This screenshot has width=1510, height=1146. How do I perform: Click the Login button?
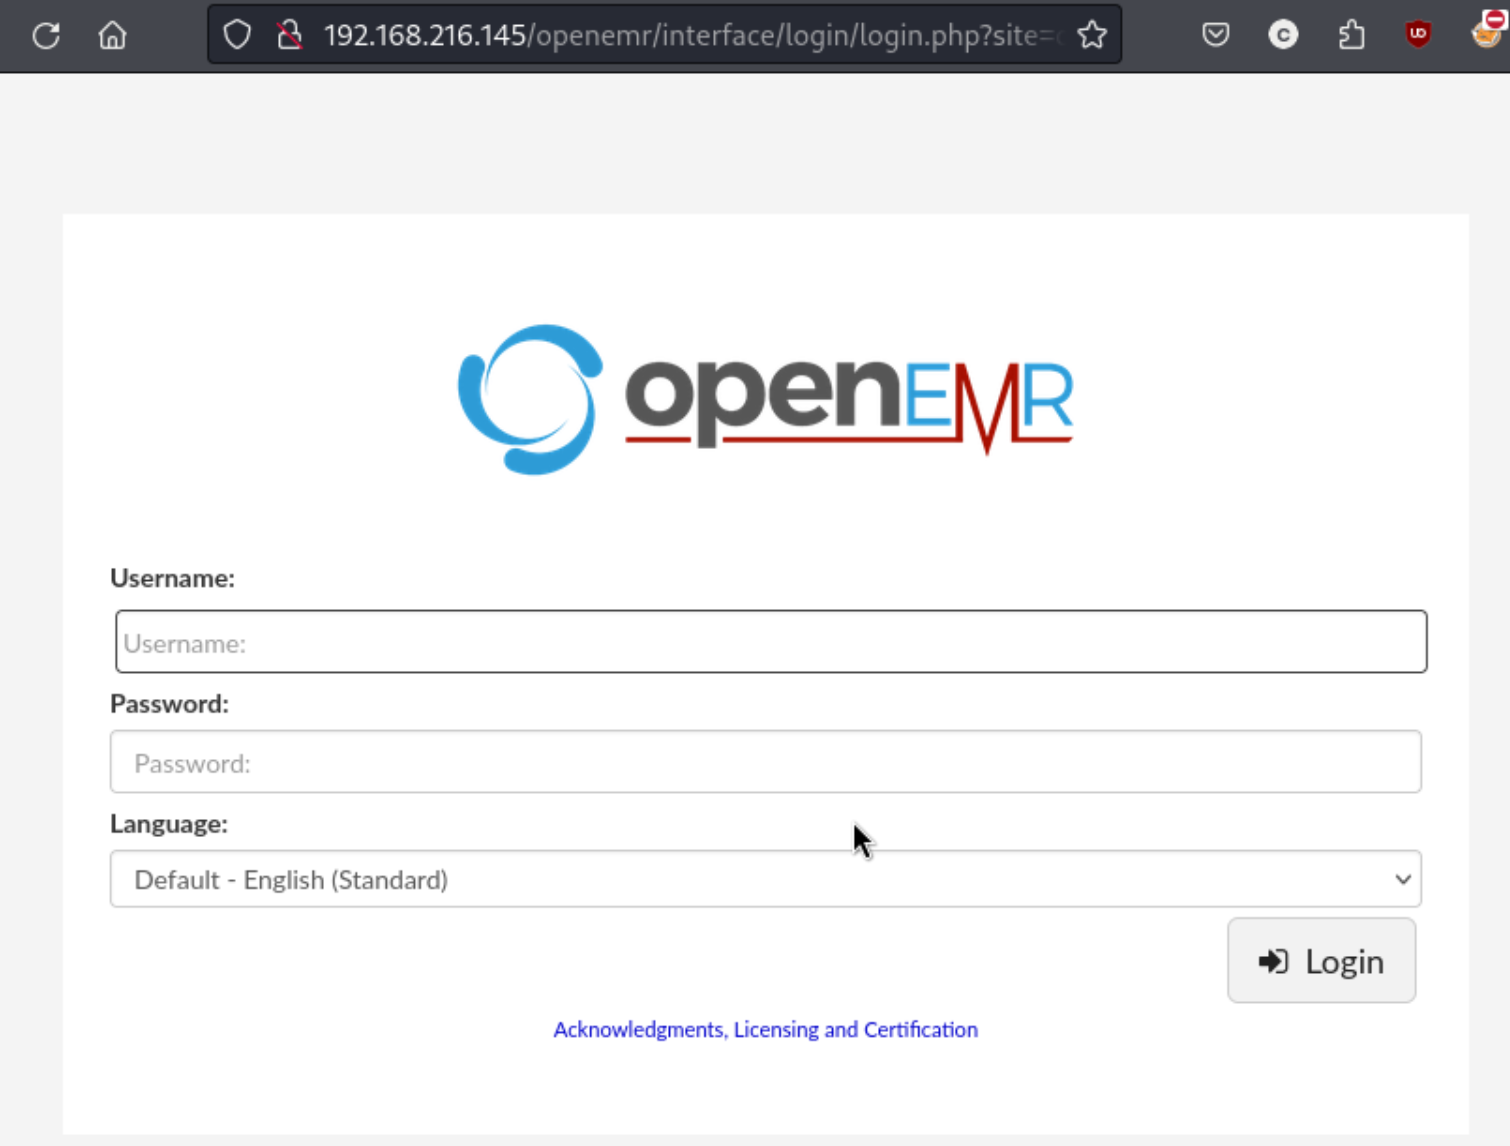tap(1321, 961)
